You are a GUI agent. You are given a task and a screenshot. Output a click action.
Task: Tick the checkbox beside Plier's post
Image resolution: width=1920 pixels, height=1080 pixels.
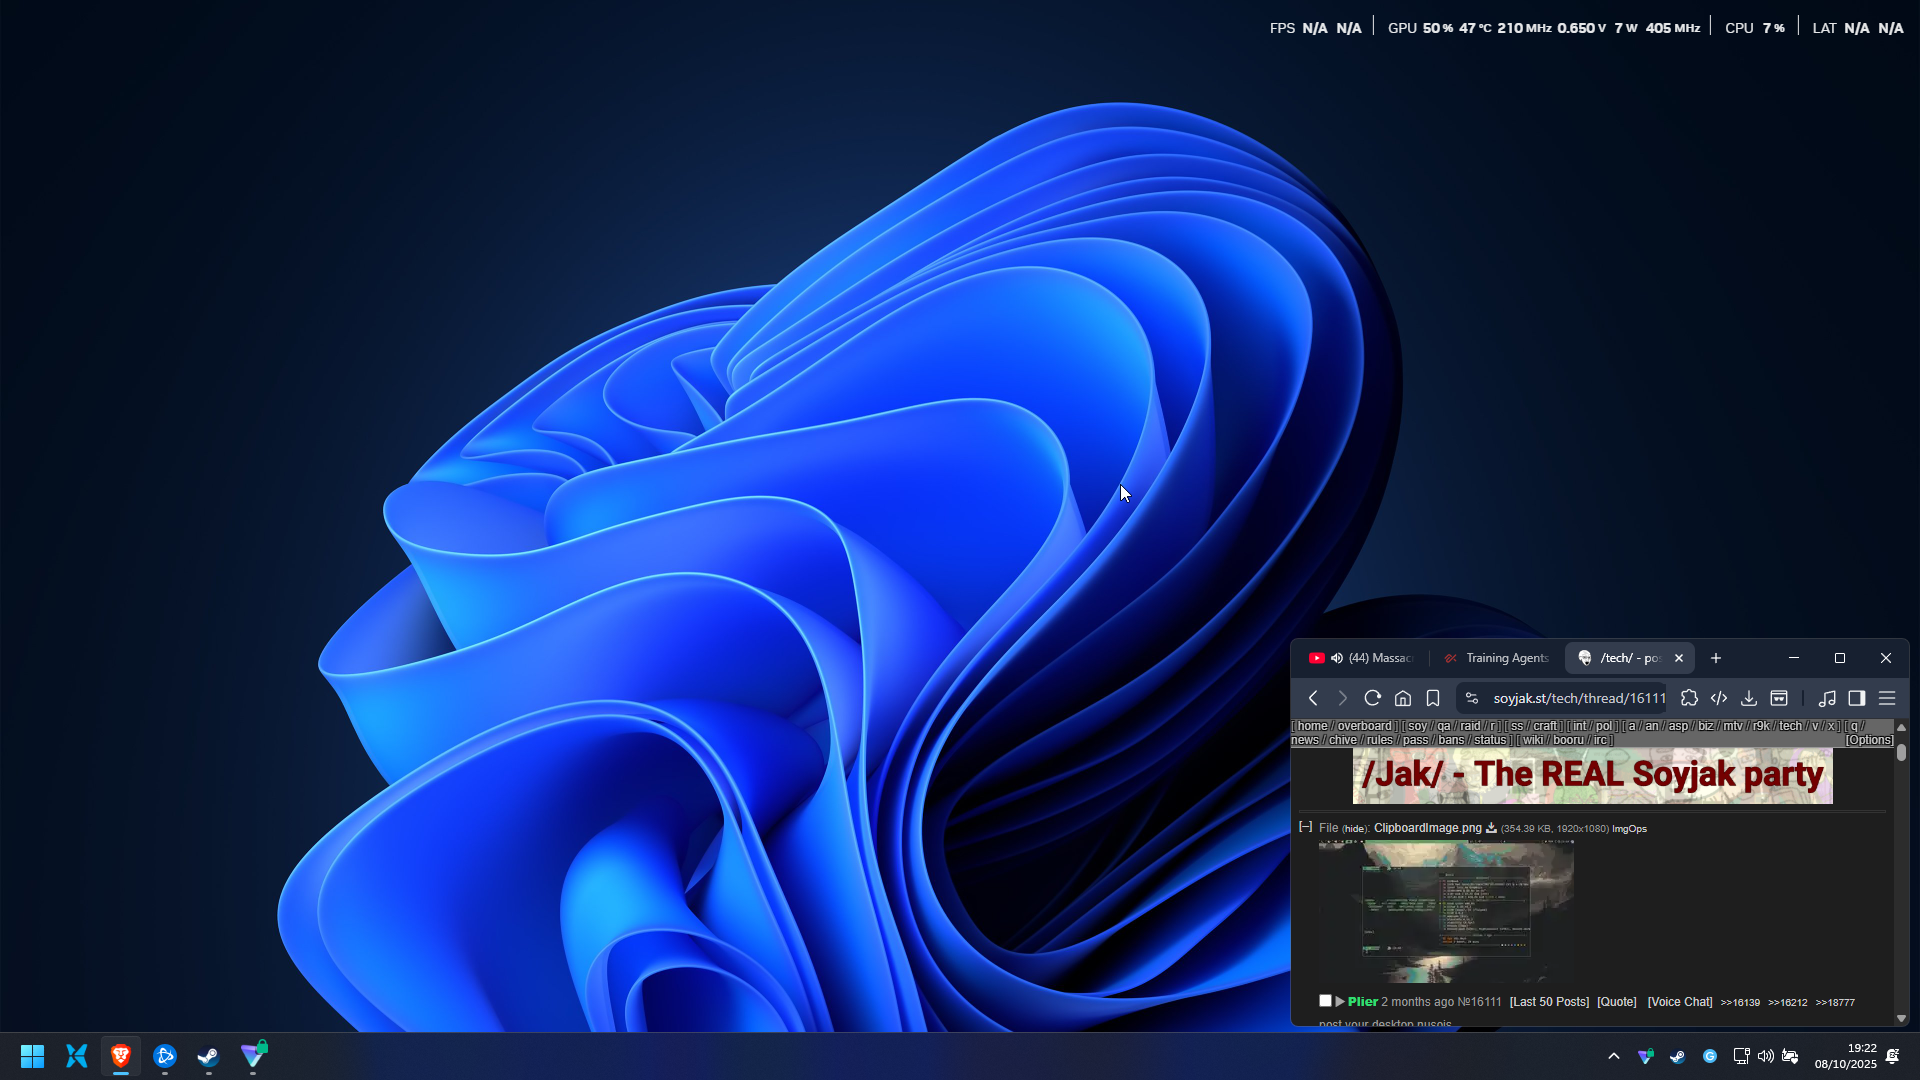pyautogui.click(x=1325, y=1001)
